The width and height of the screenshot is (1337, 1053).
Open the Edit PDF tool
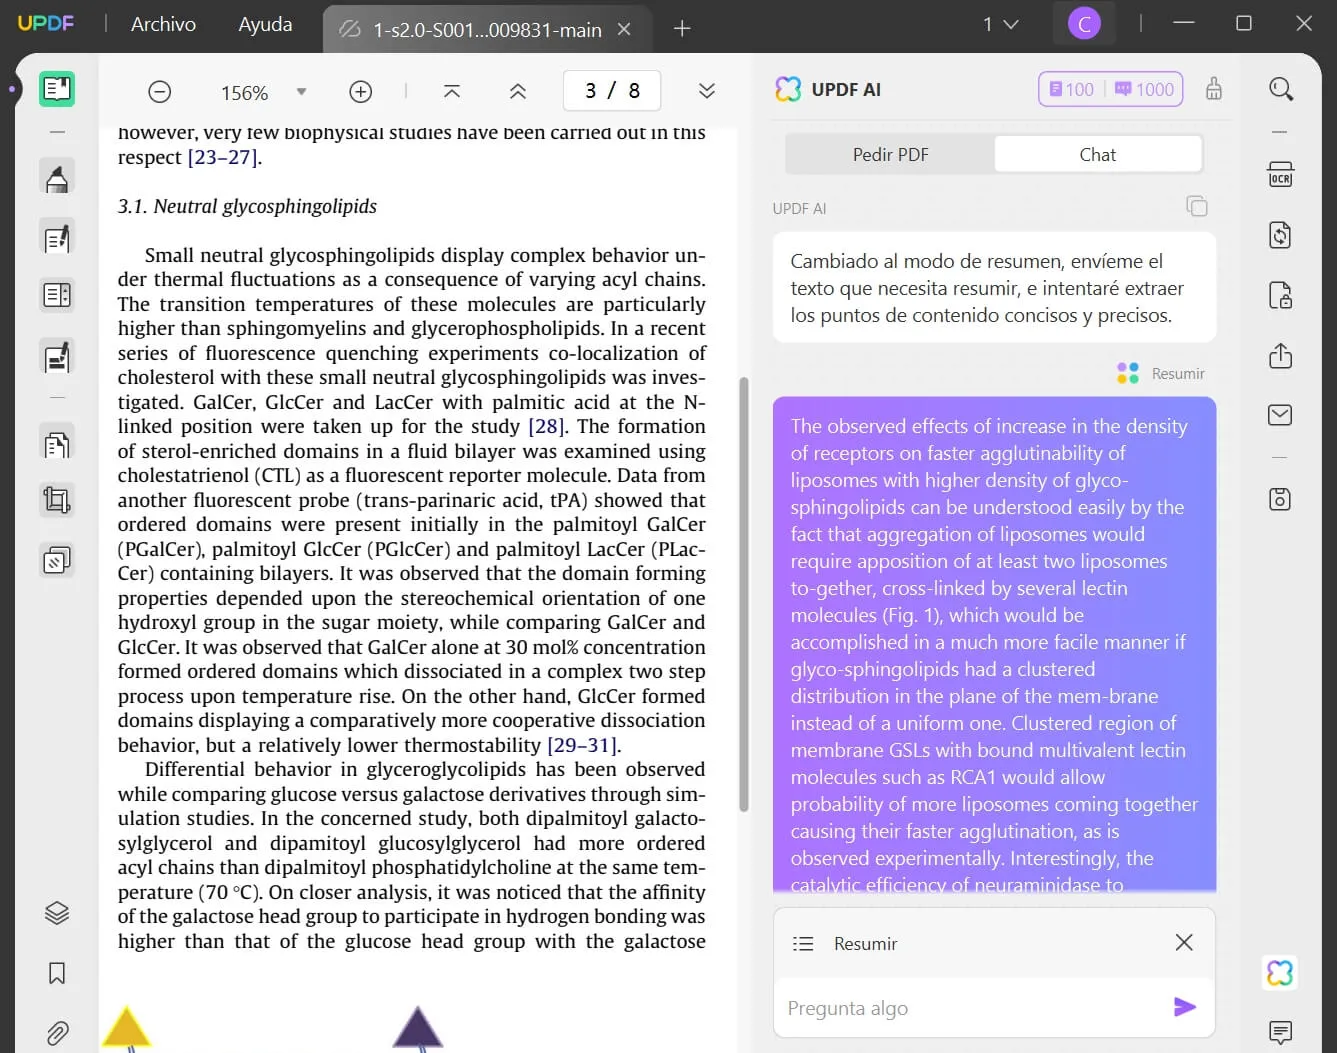coord(57,237)
